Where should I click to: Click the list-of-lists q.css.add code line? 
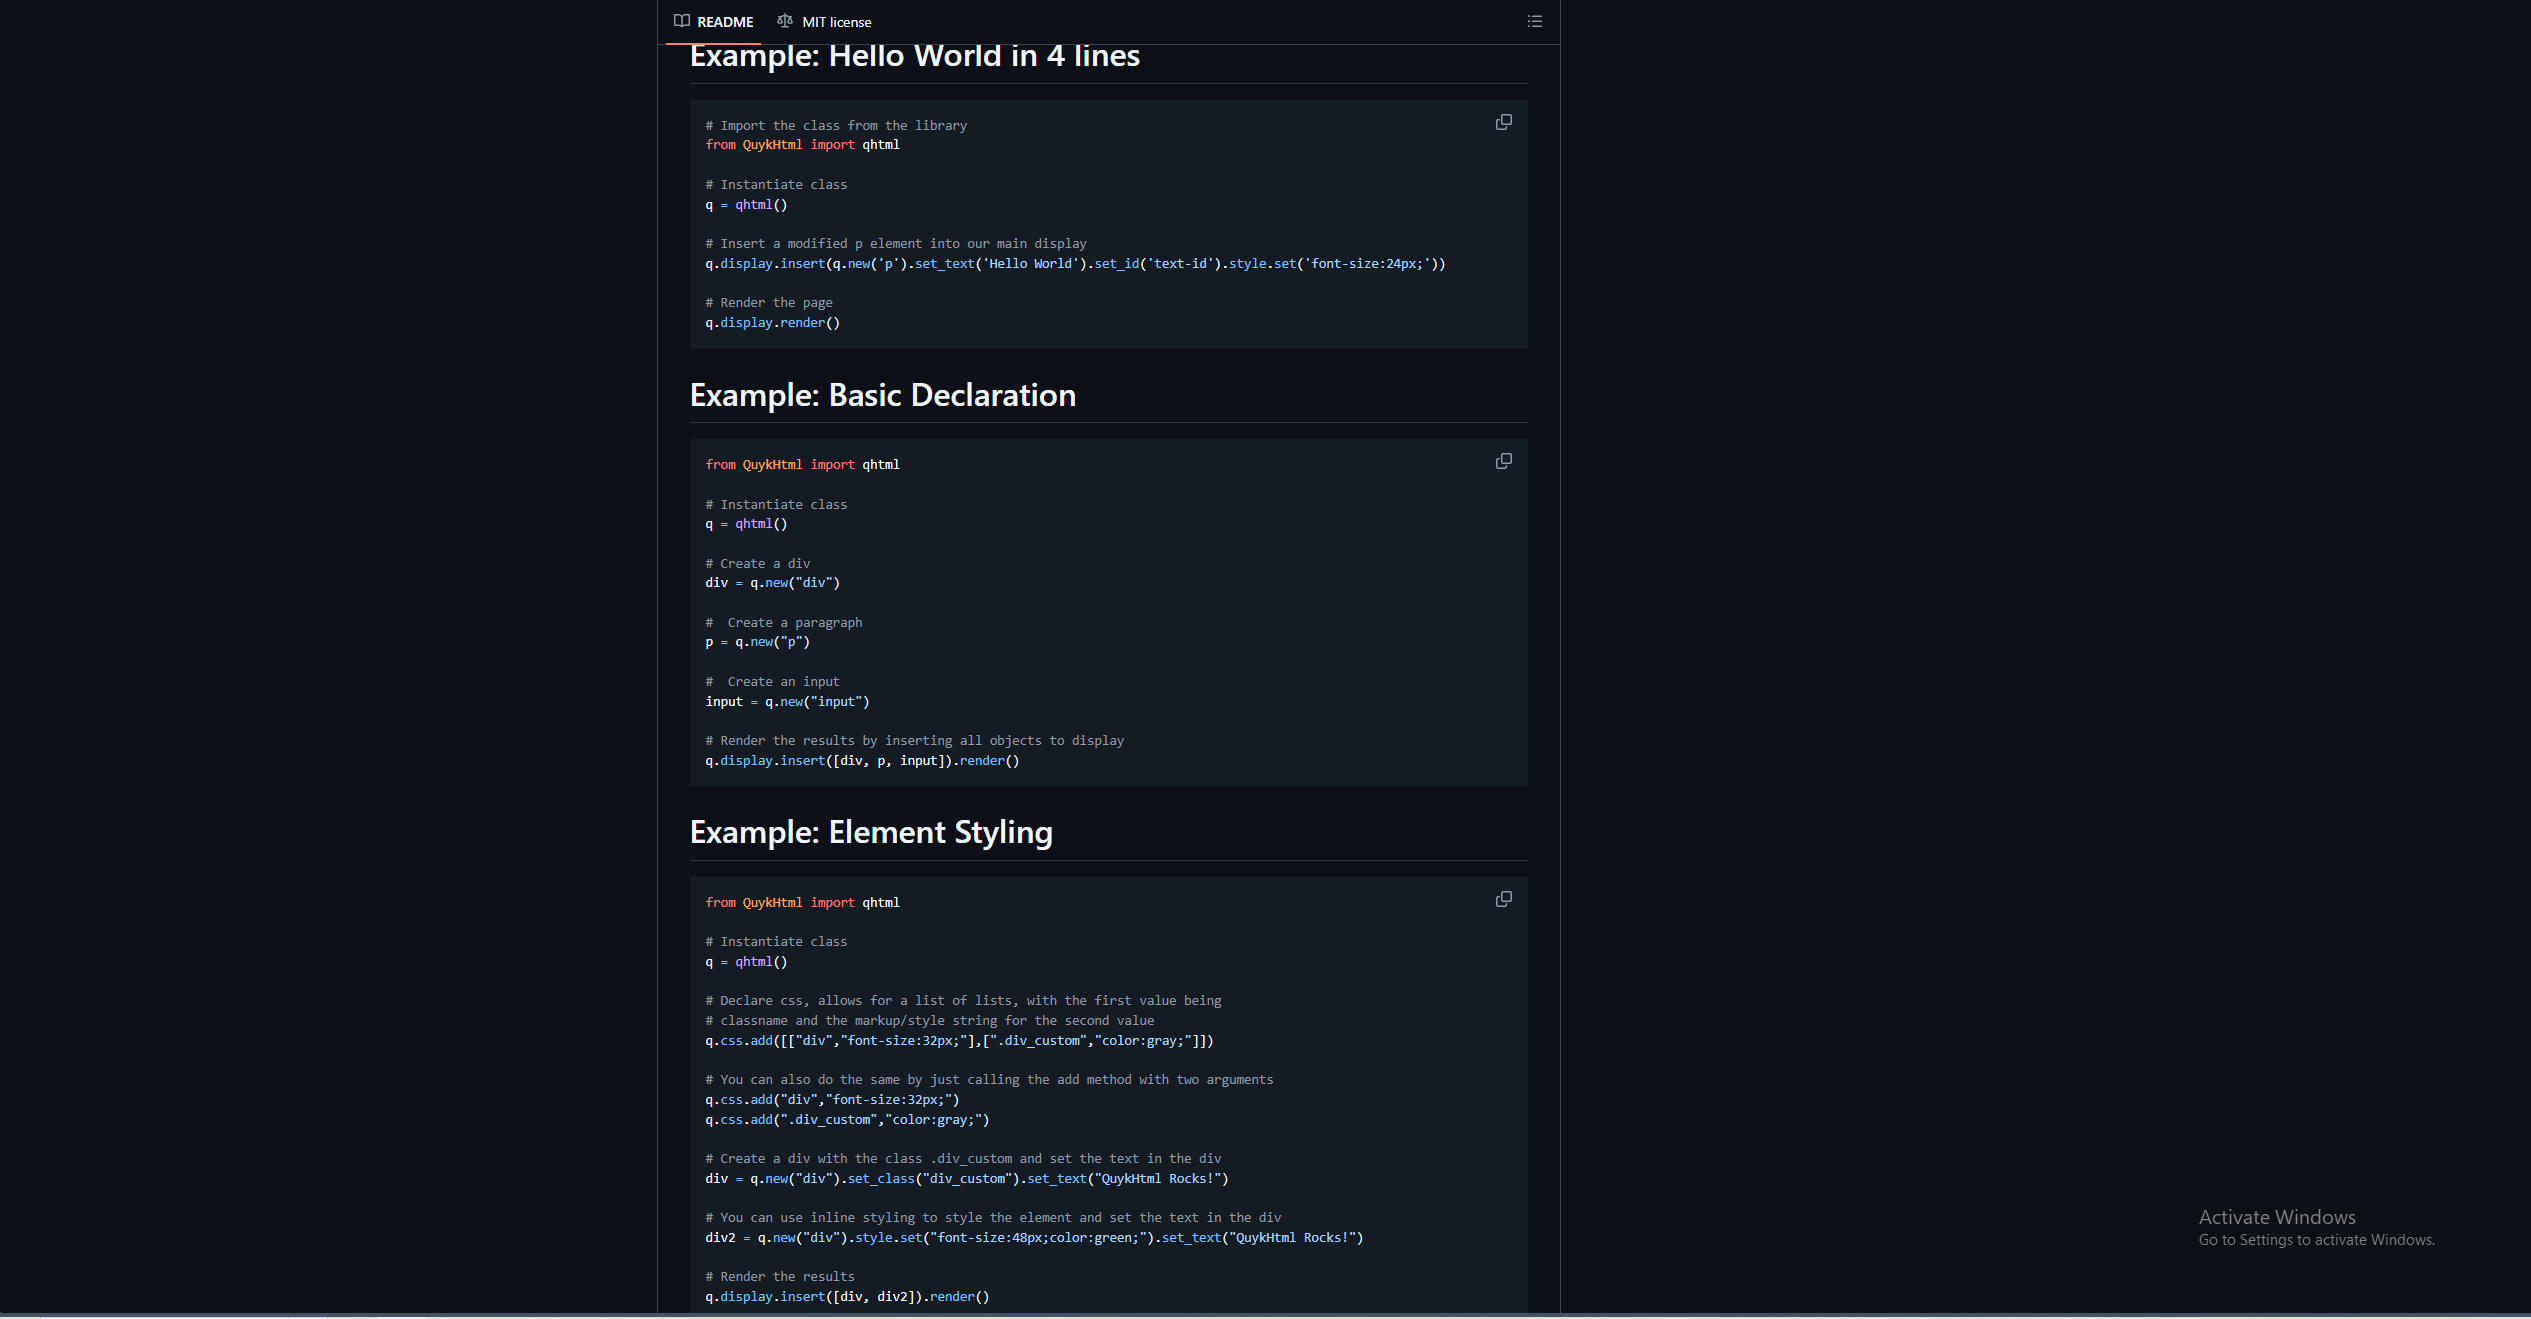point(959,1041)
